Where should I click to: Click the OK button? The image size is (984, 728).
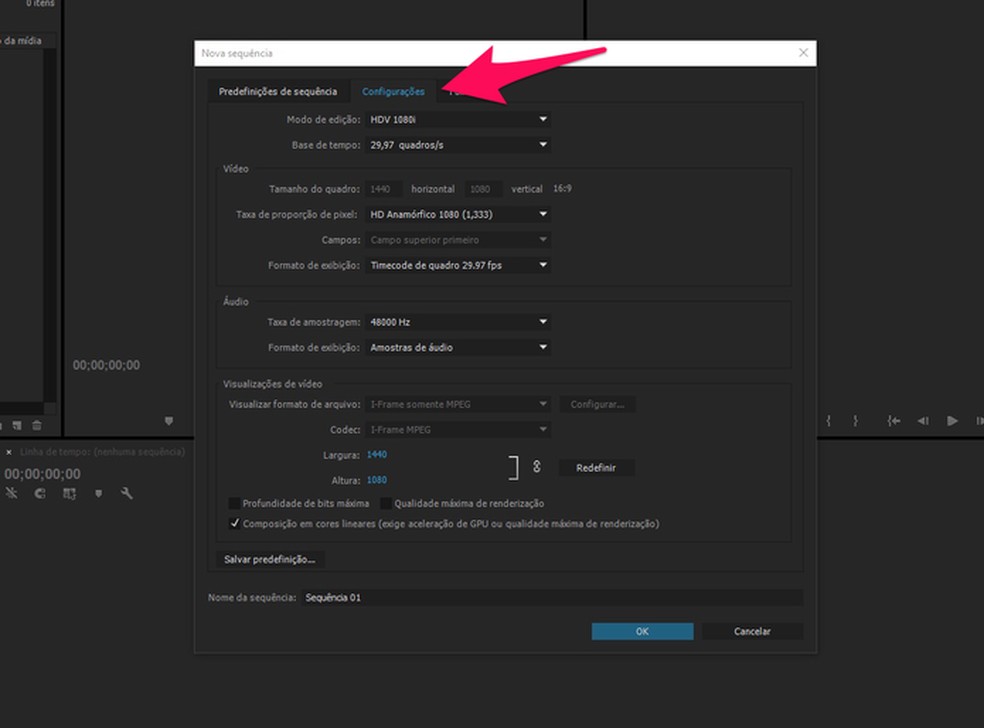(x=642, y=631)
